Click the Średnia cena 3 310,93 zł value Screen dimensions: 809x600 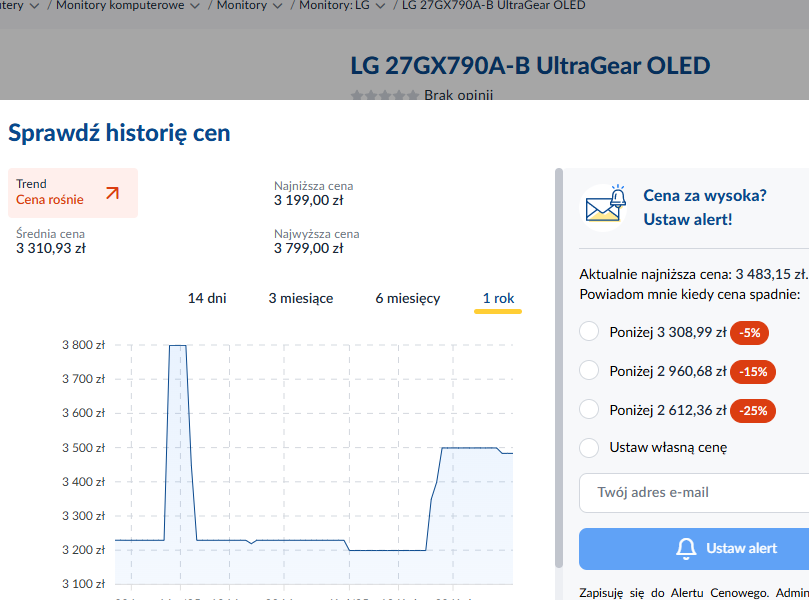(x=51, y=249)
